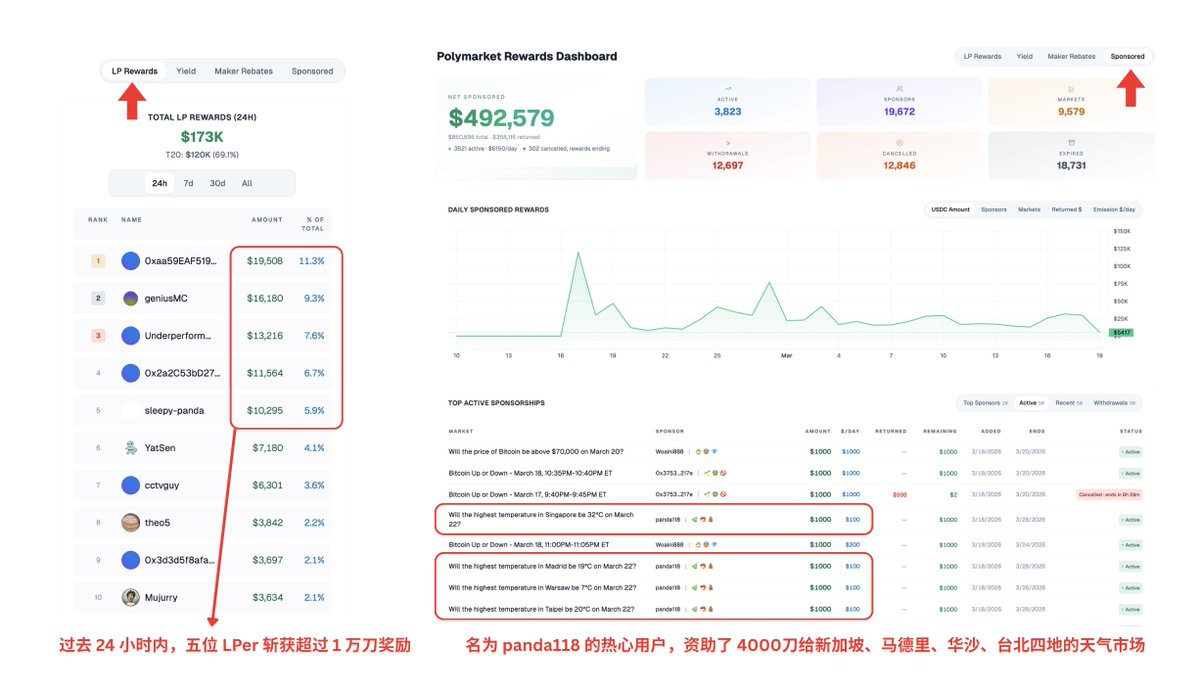
Task: Click the avatar next to 0x2a2C53bD27
Action: (130, 373)
